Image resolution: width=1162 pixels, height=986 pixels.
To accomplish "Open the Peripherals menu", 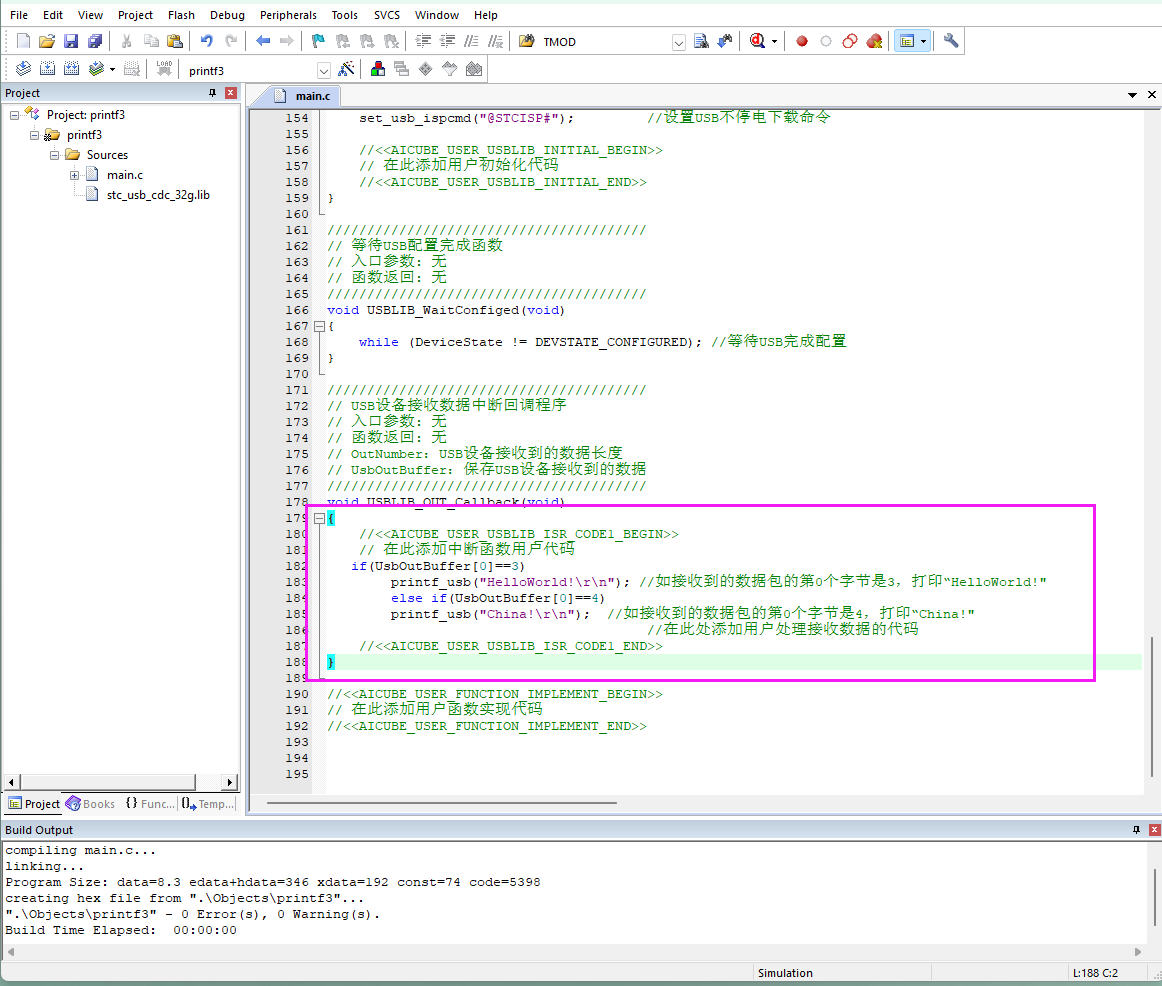I will tap(288, 15).
